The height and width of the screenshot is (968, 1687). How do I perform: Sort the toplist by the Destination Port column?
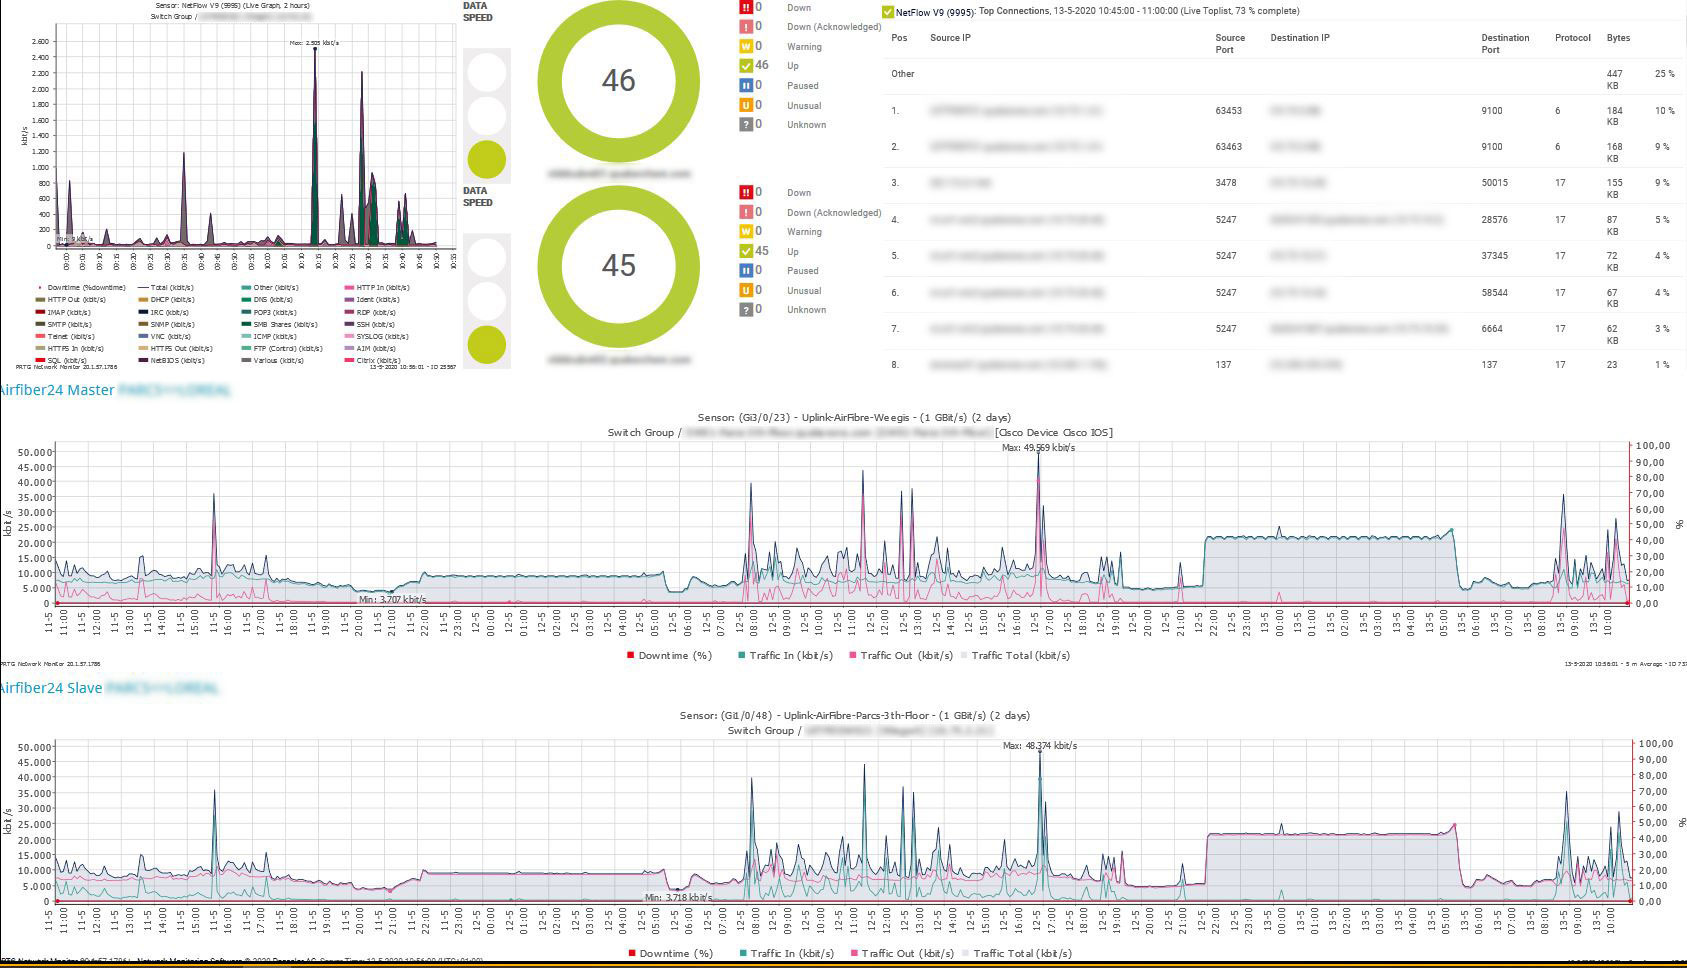(1504, 43)
